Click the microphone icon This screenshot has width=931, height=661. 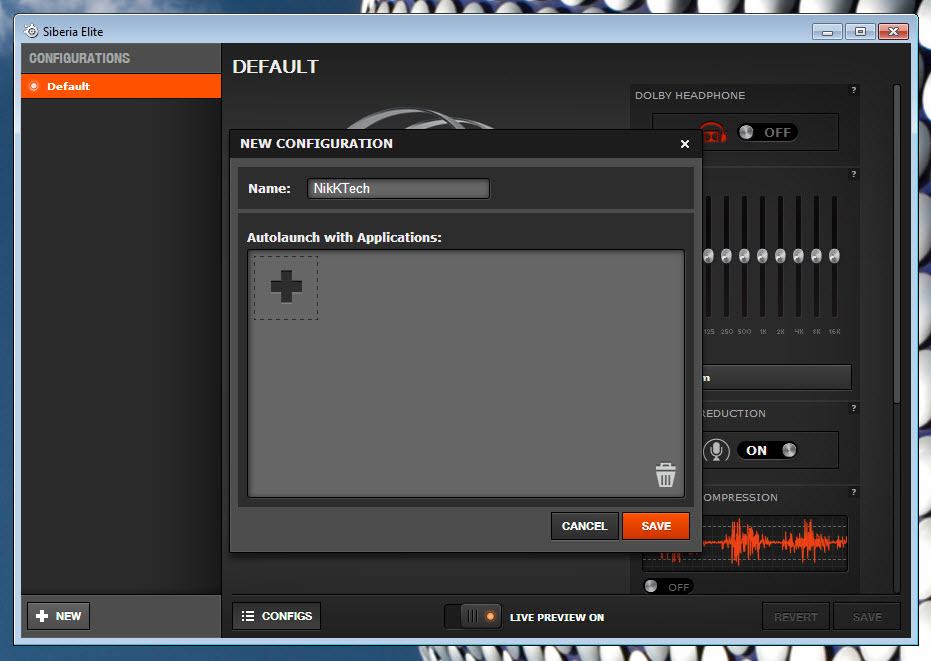[x=716, y=451]
